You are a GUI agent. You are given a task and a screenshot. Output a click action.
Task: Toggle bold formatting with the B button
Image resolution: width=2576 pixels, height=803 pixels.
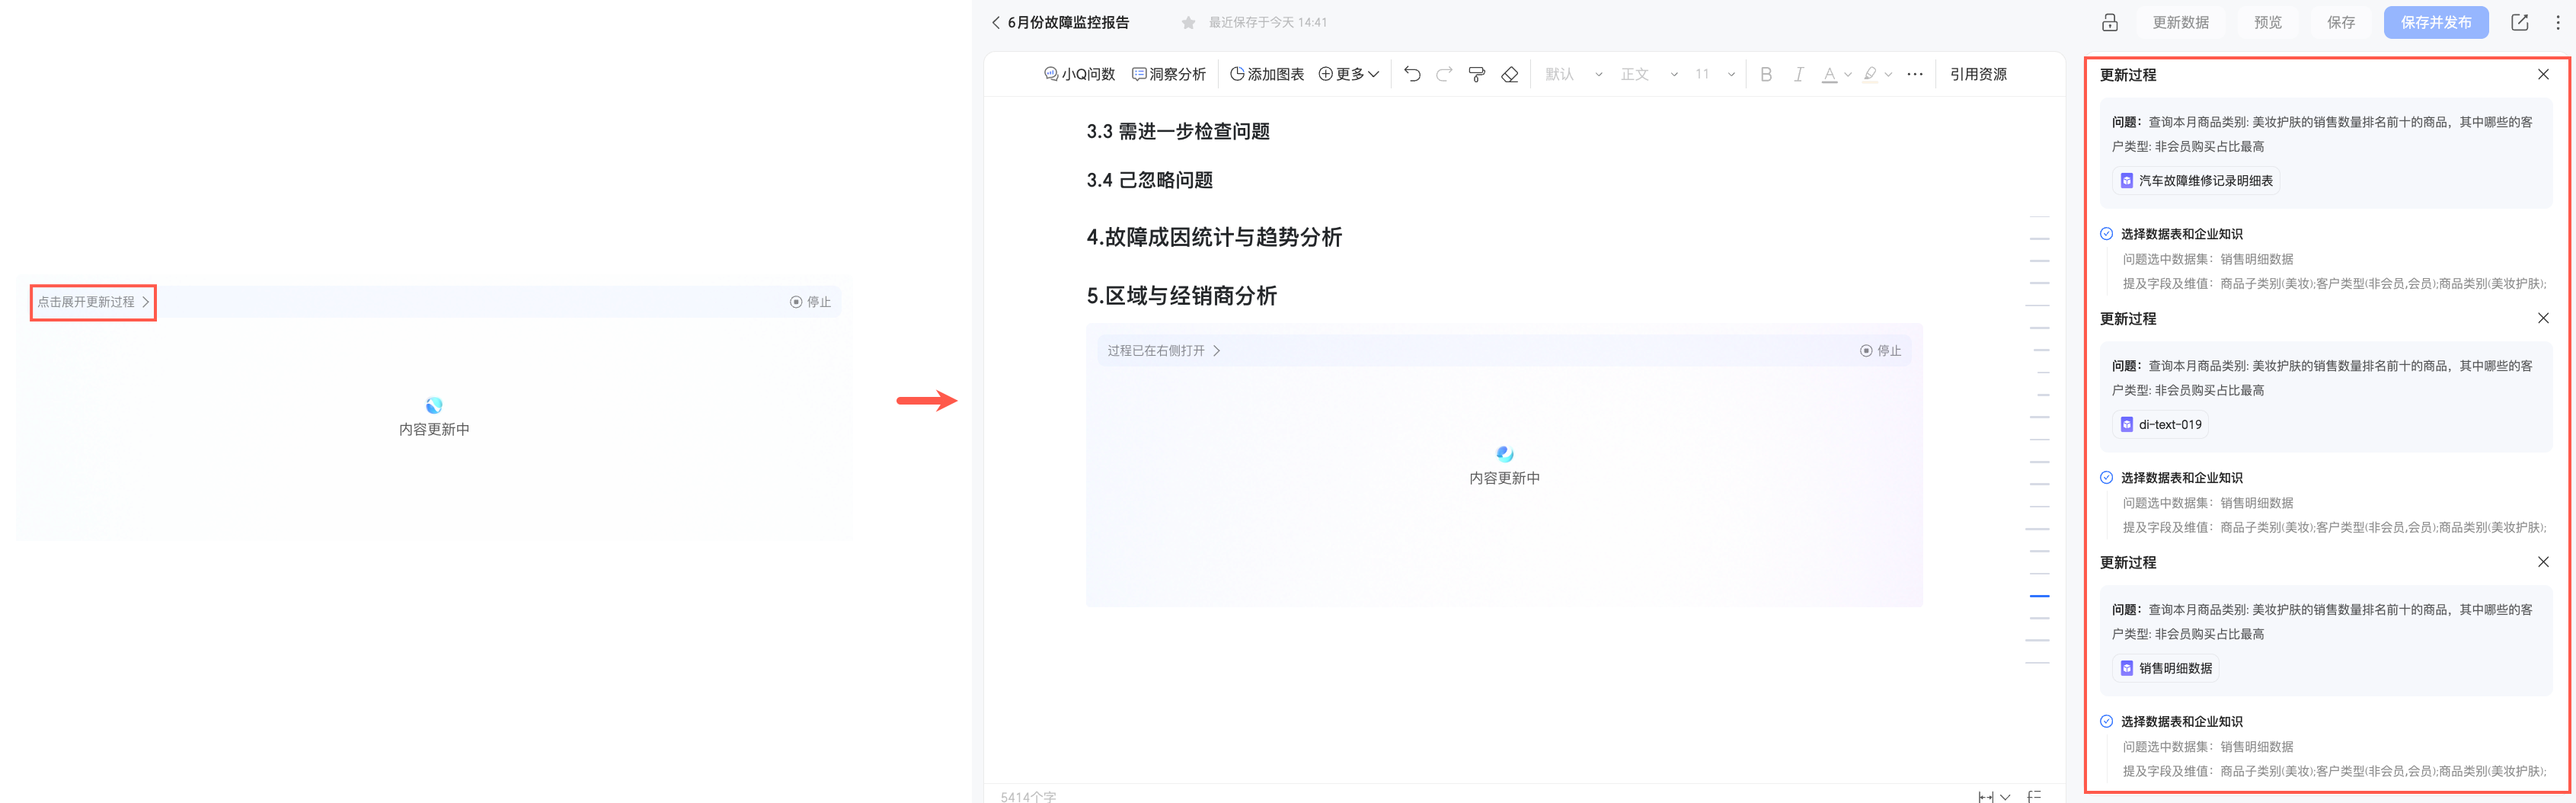(1766, 74)
